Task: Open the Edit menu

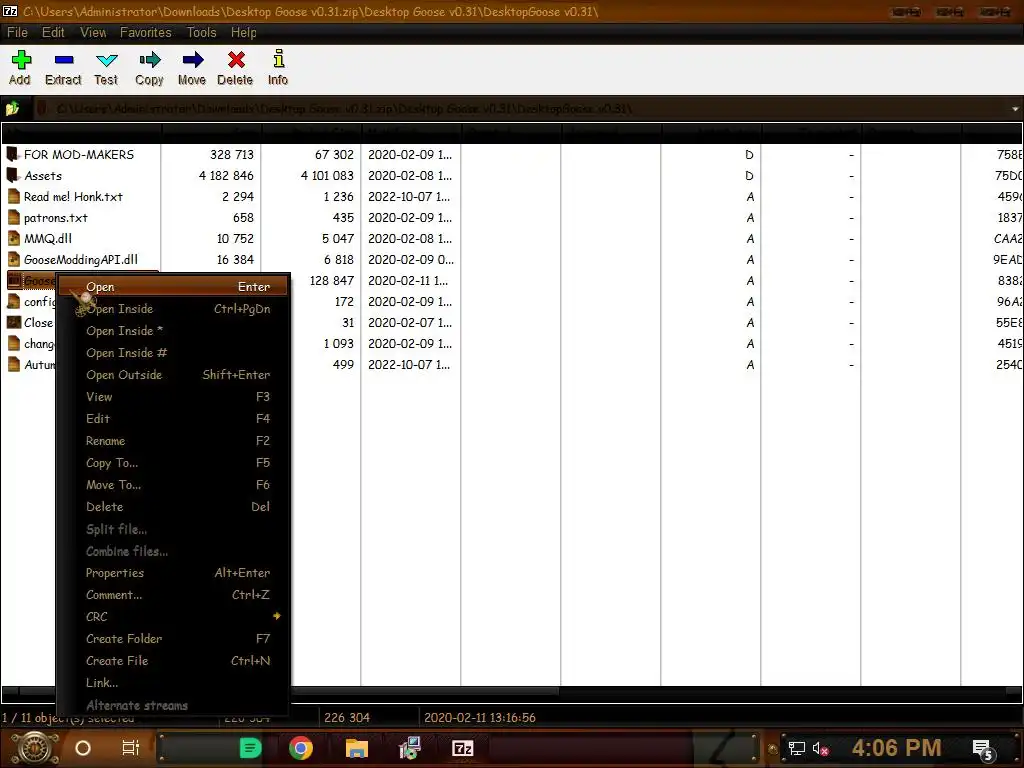Action: (x=53, y=33)
